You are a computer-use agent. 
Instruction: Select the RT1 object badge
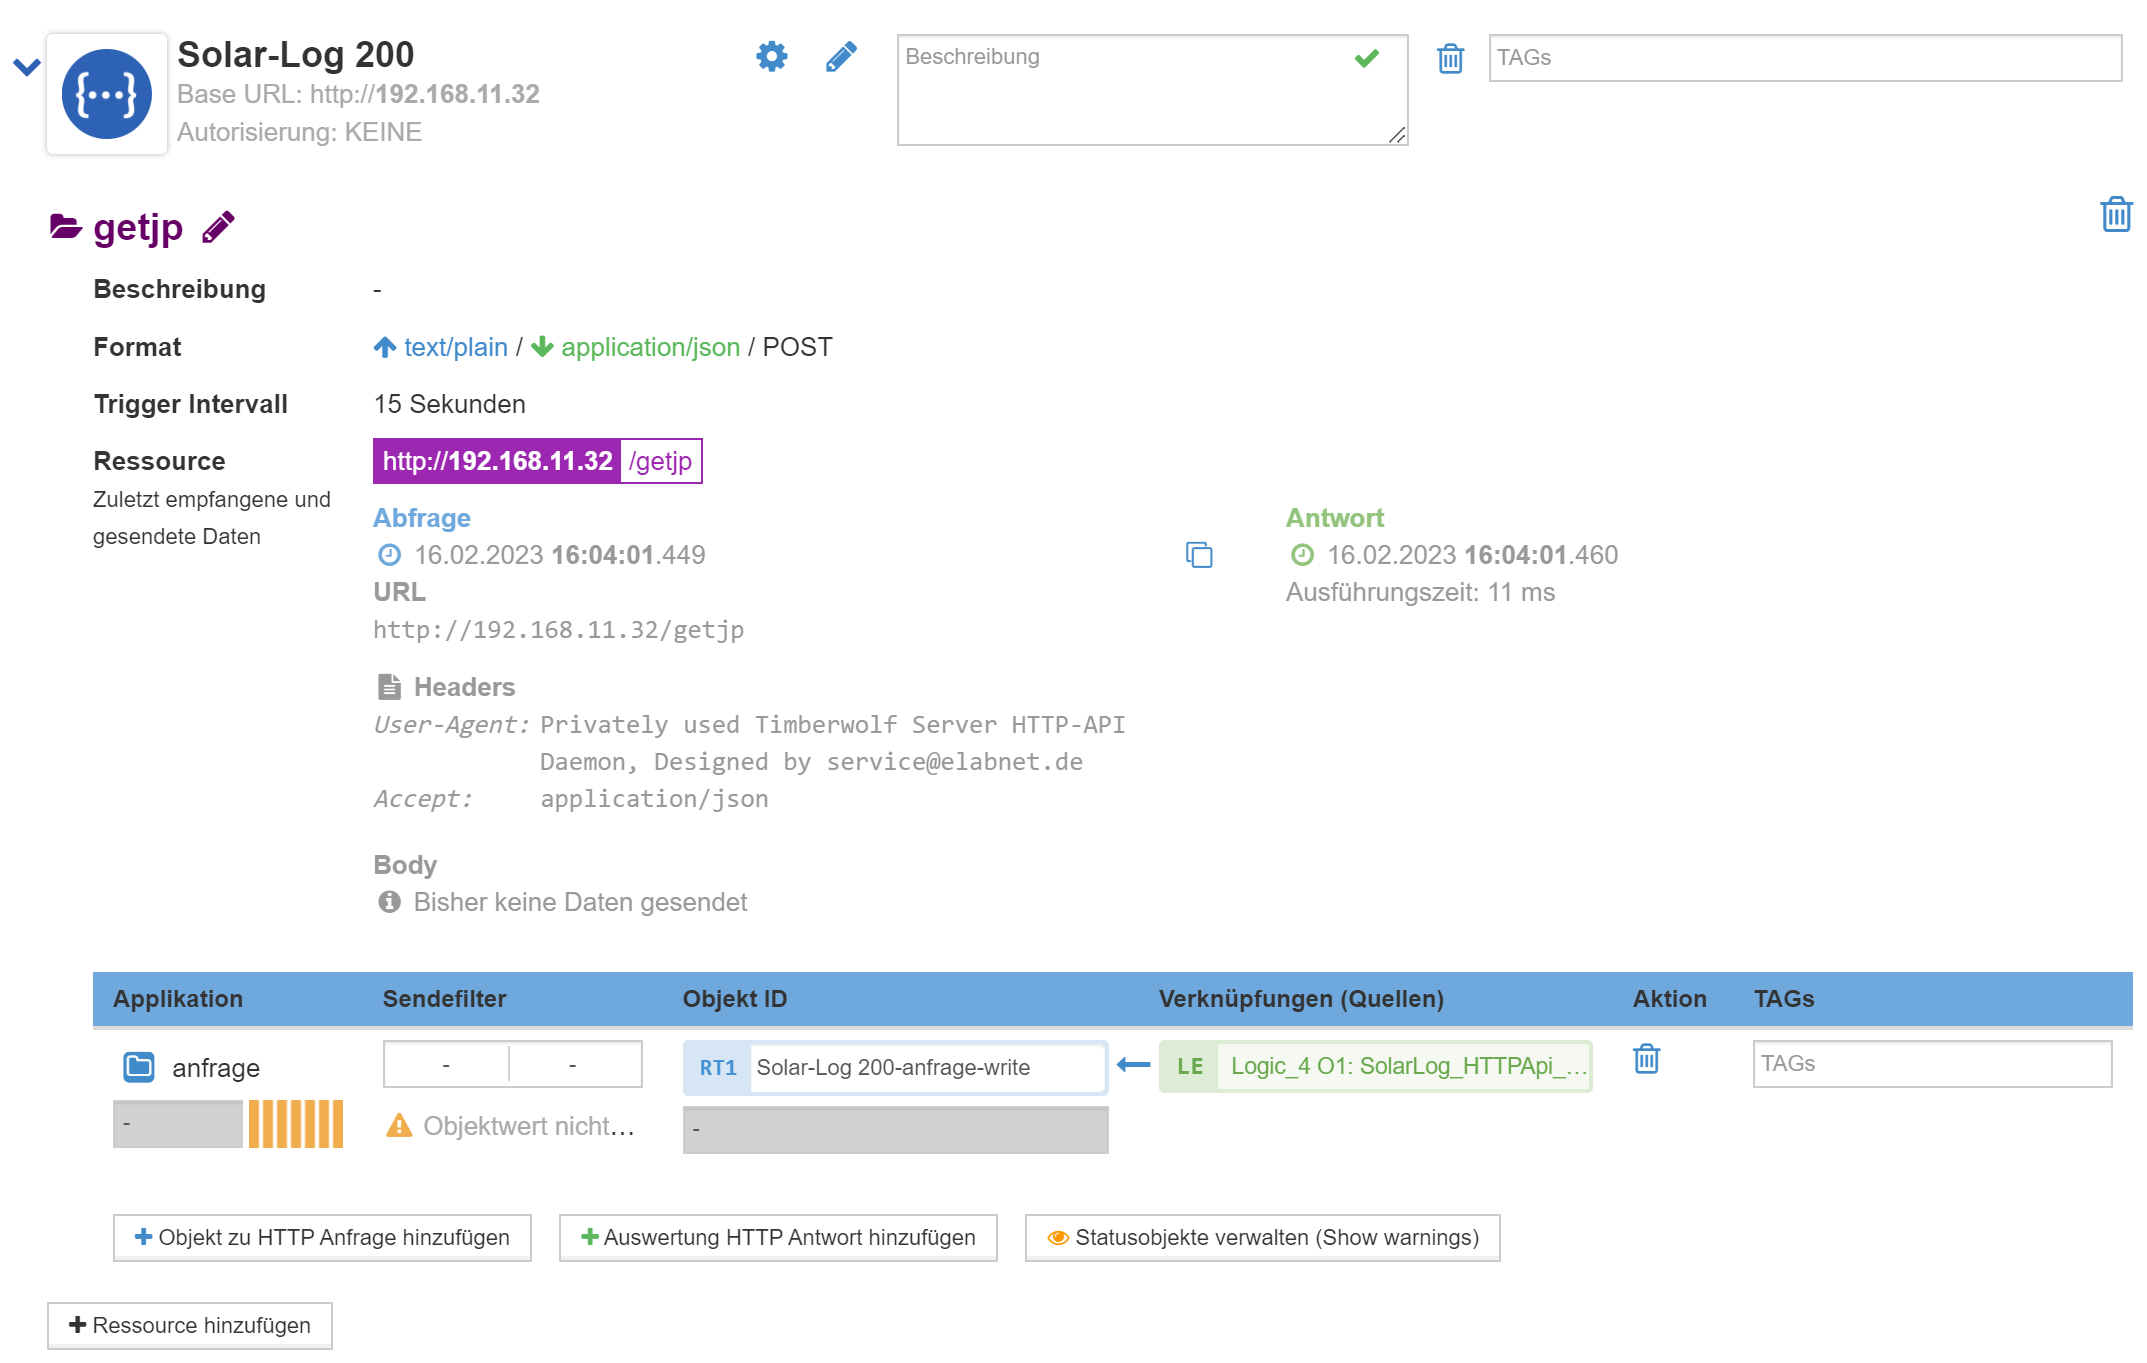718,1068
